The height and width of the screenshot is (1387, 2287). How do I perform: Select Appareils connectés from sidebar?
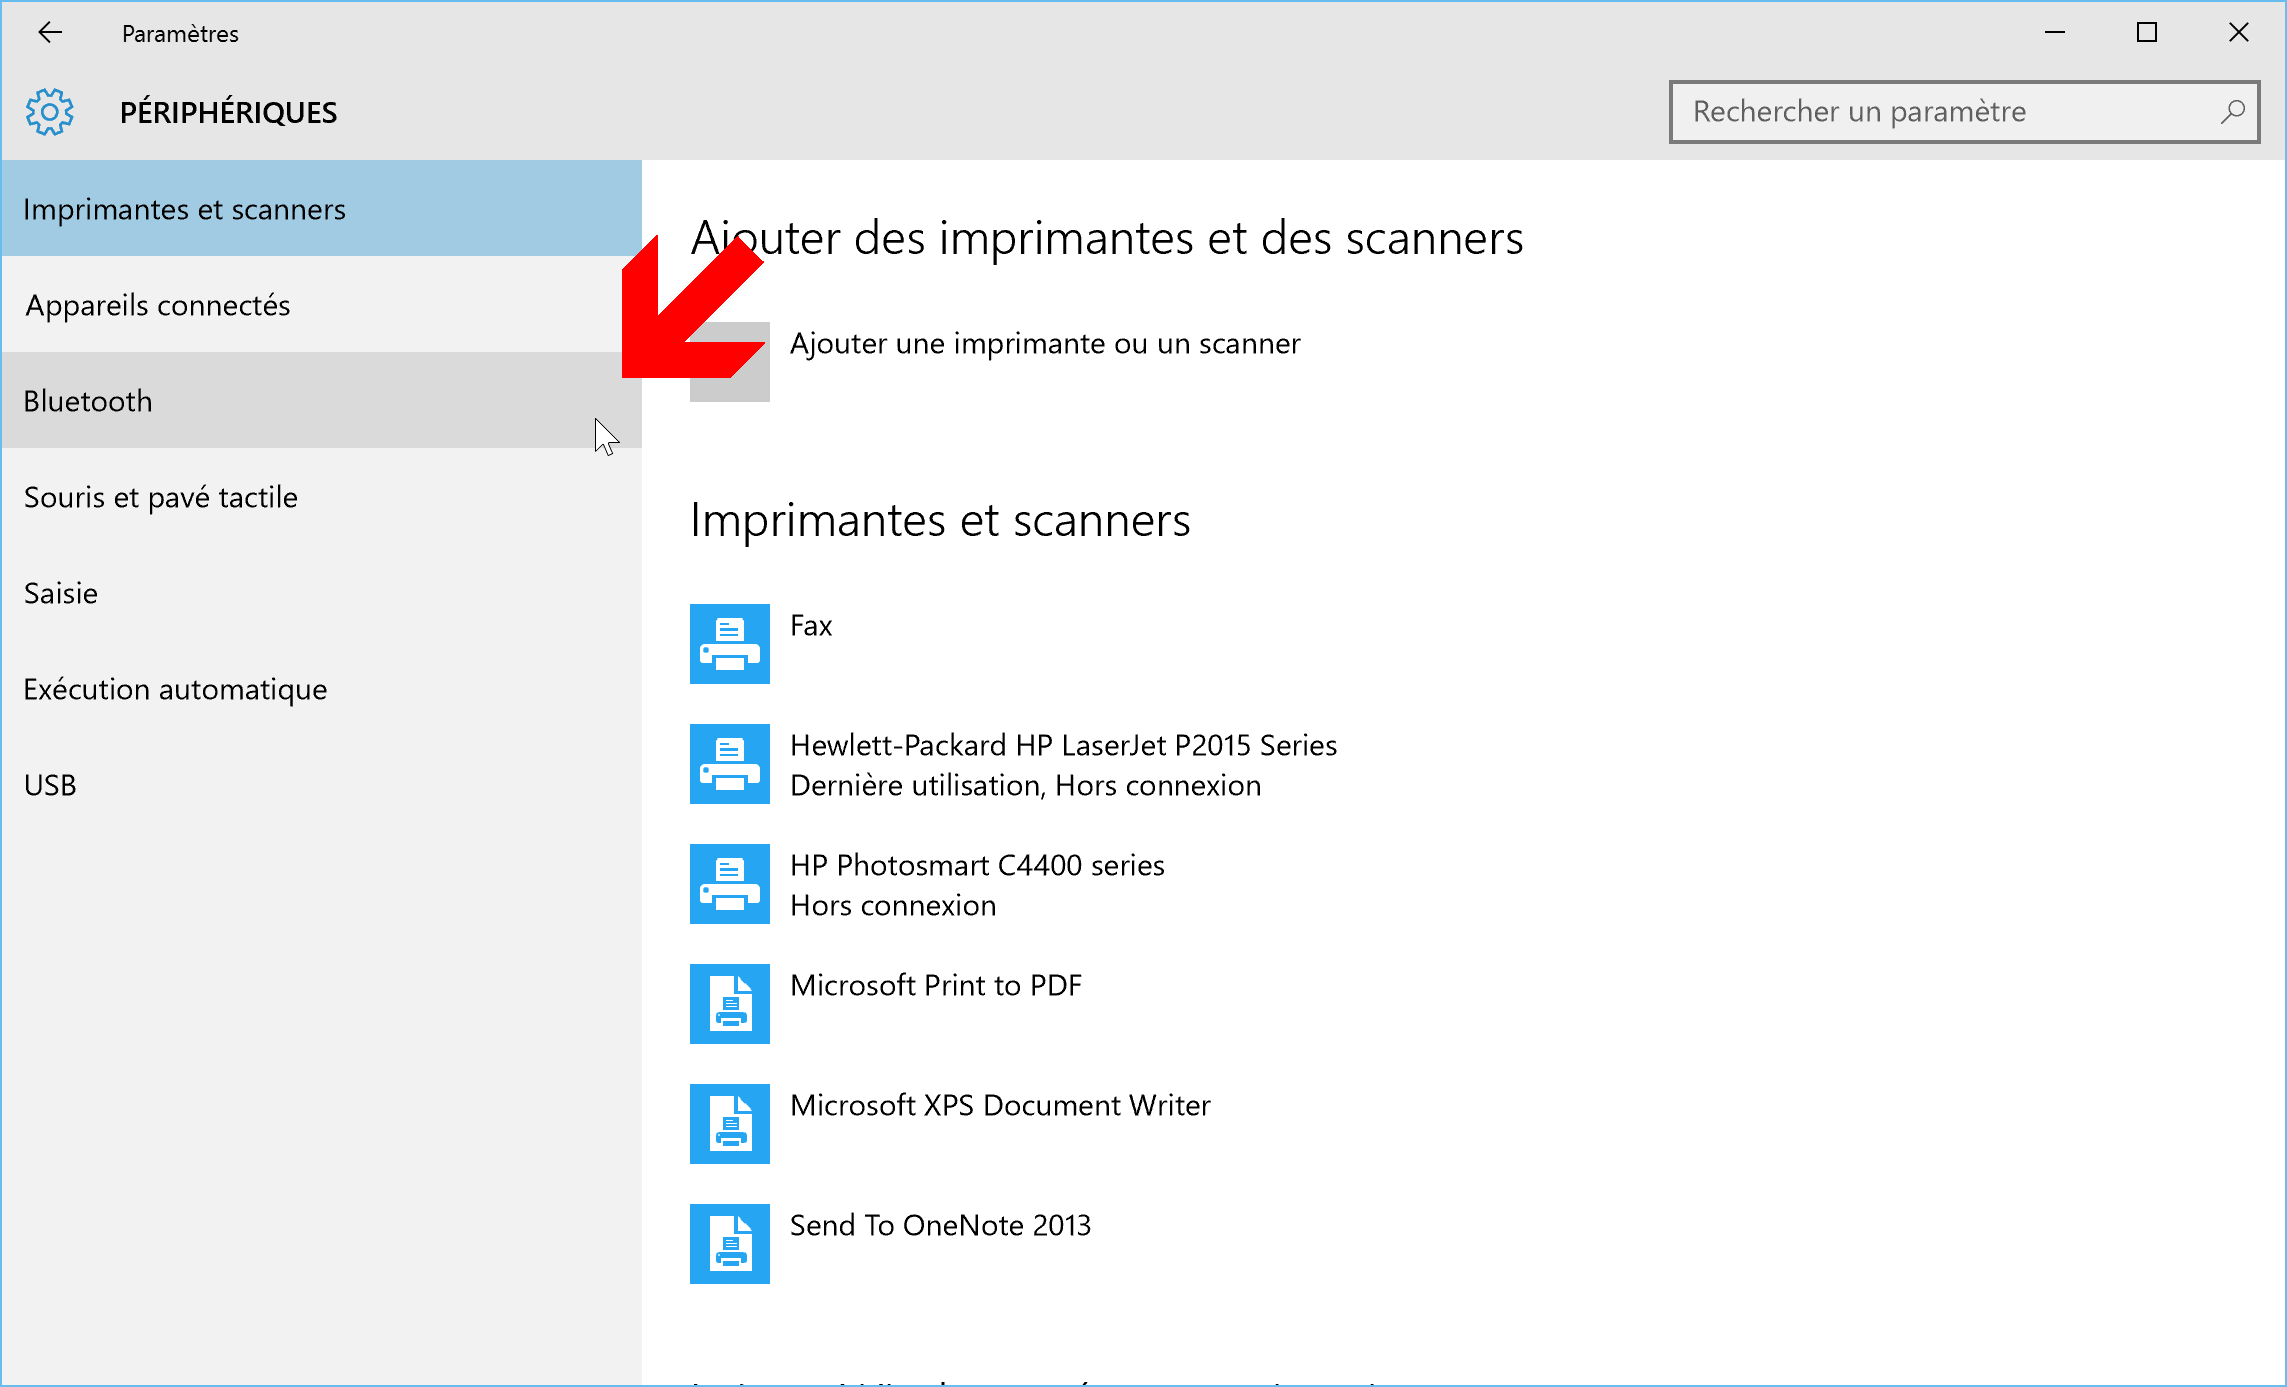pos(158,304)
